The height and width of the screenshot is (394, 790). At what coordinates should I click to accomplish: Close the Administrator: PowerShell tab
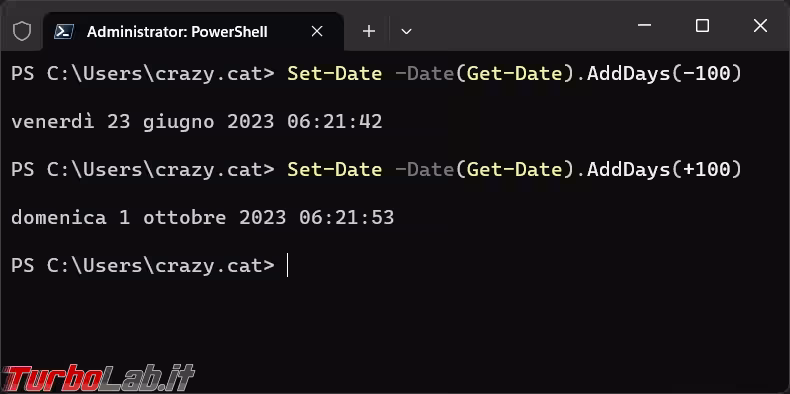pyautogui.click(x=317, y=32)
